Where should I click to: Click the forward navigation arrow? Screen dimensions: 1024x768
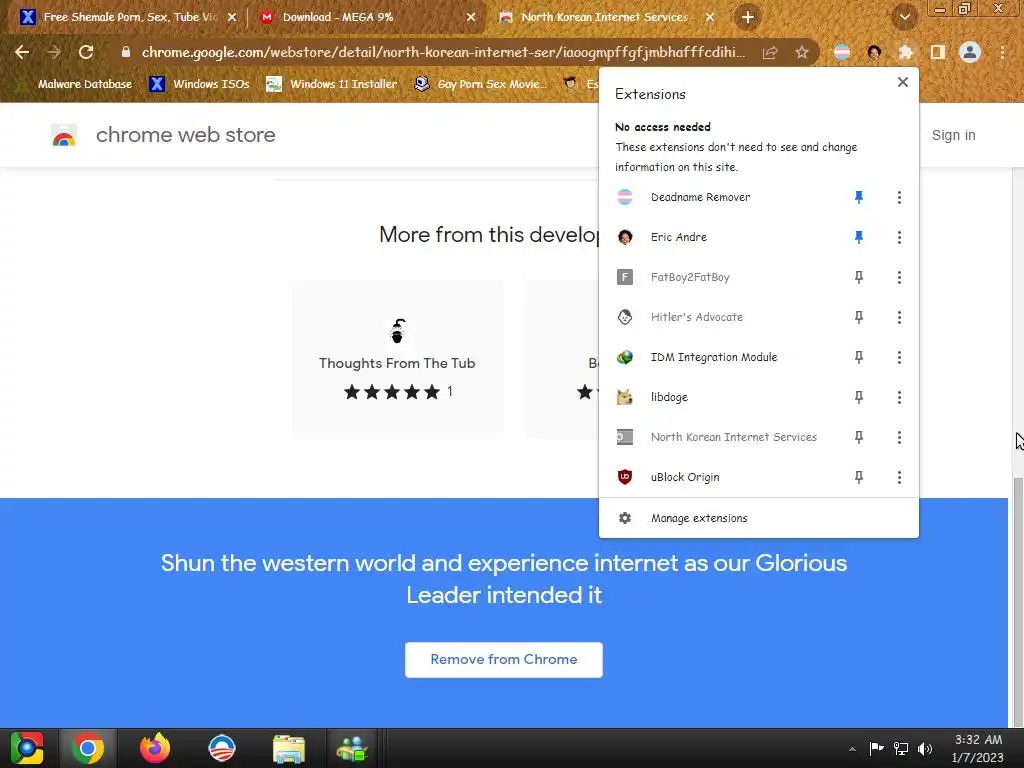[x=54, y=52]
